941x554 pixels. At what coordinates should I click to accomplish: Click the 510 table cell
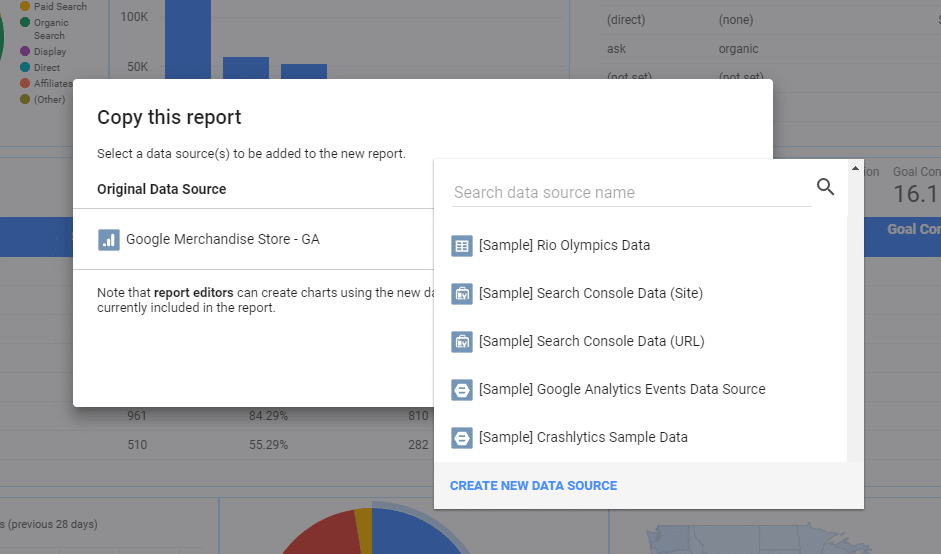137,445
